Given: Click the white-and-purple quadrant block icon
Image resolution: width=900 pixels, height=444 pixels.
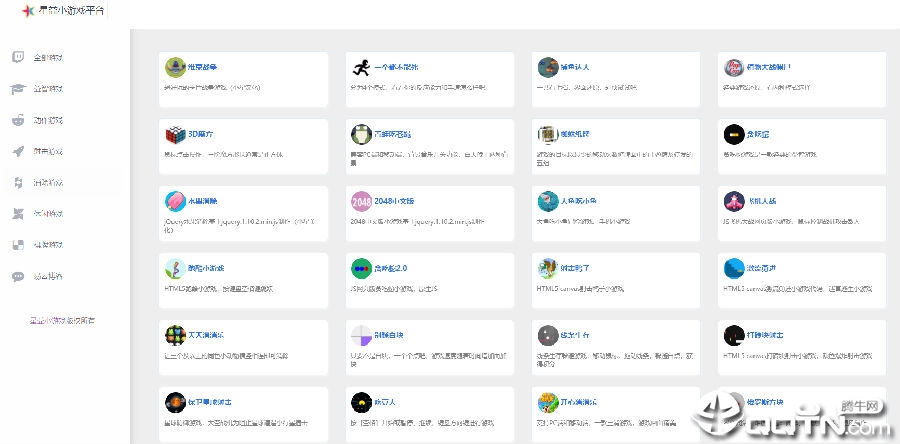Looking at the screenshot, I should pyautogui.click(x=362, y=336).
